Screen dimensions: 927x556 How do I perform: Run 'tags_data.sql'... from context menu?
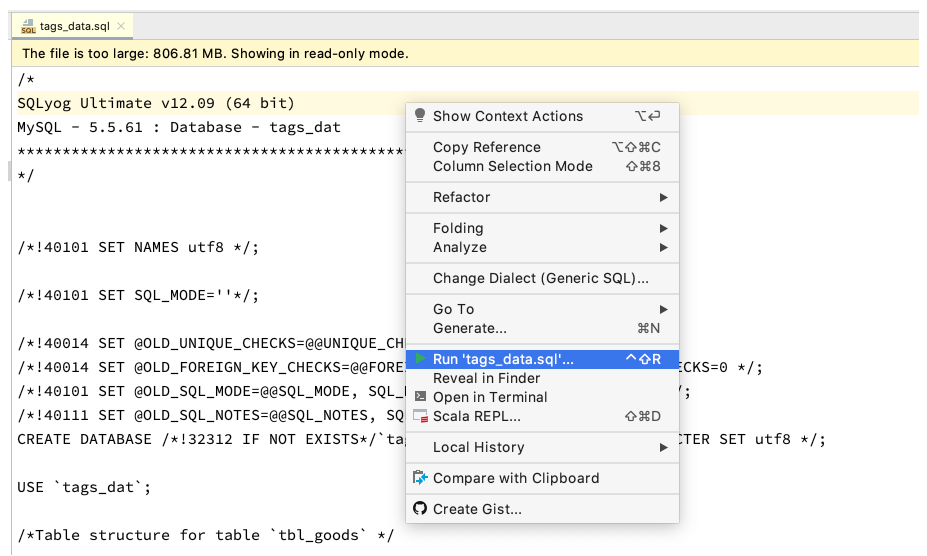coord(542,359)
